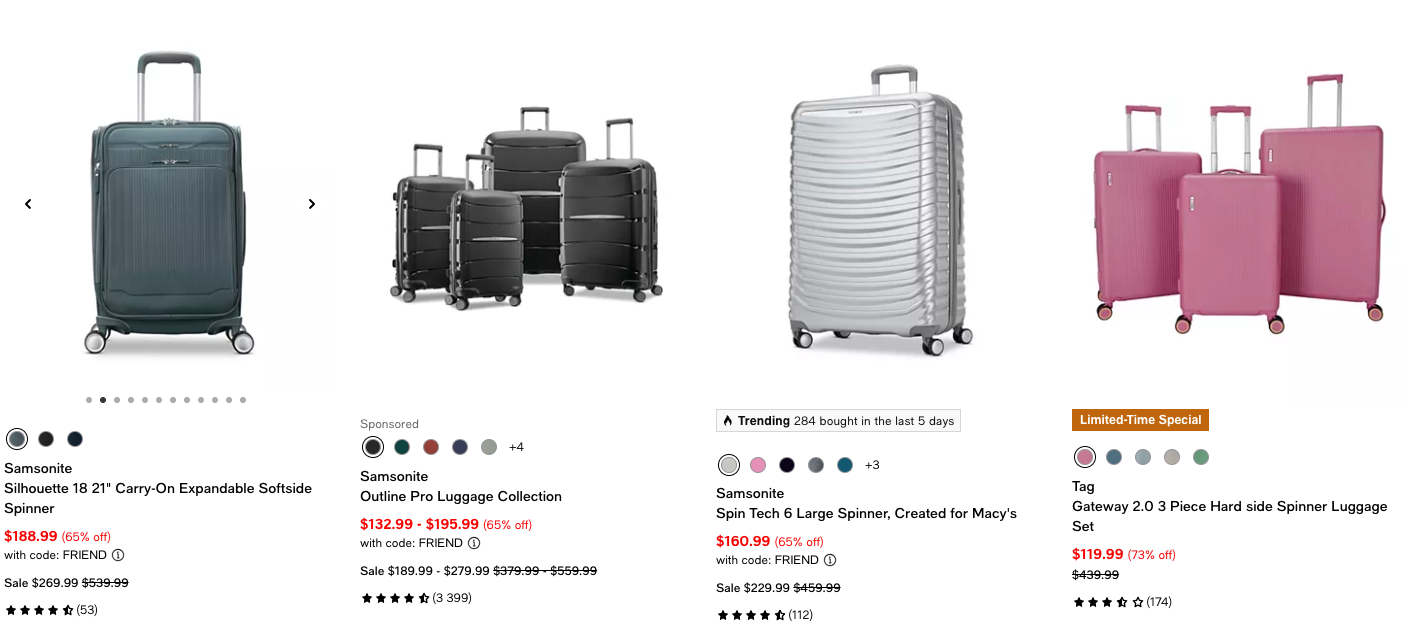The image size is (1413, 621).
Task: Expand +3 more colors for Spin Tech 6
Action: tap(872, 465)
